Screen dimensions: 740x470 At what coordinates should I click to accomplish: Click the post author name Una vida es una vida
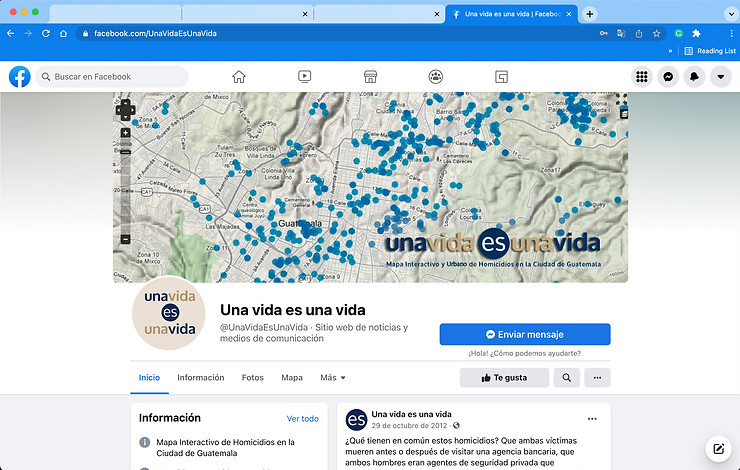(x=411, y=414)
